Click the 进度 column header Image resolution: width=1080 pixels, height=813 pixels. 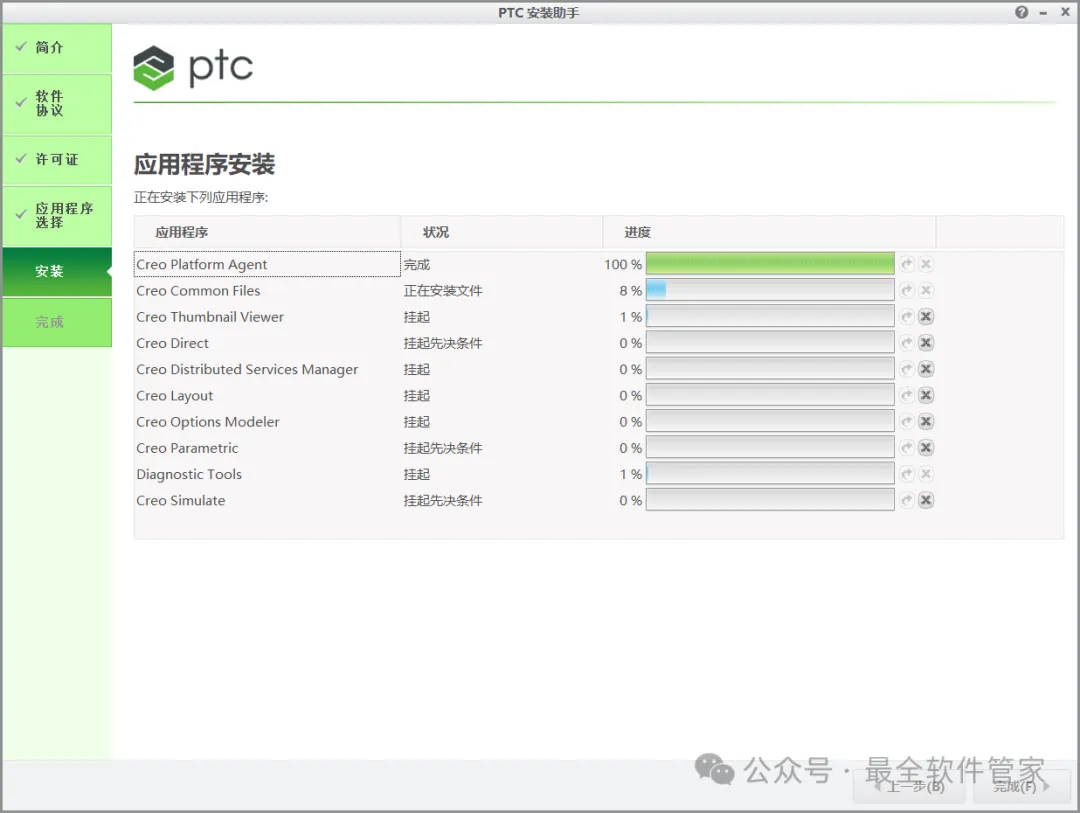click(769, 232)
